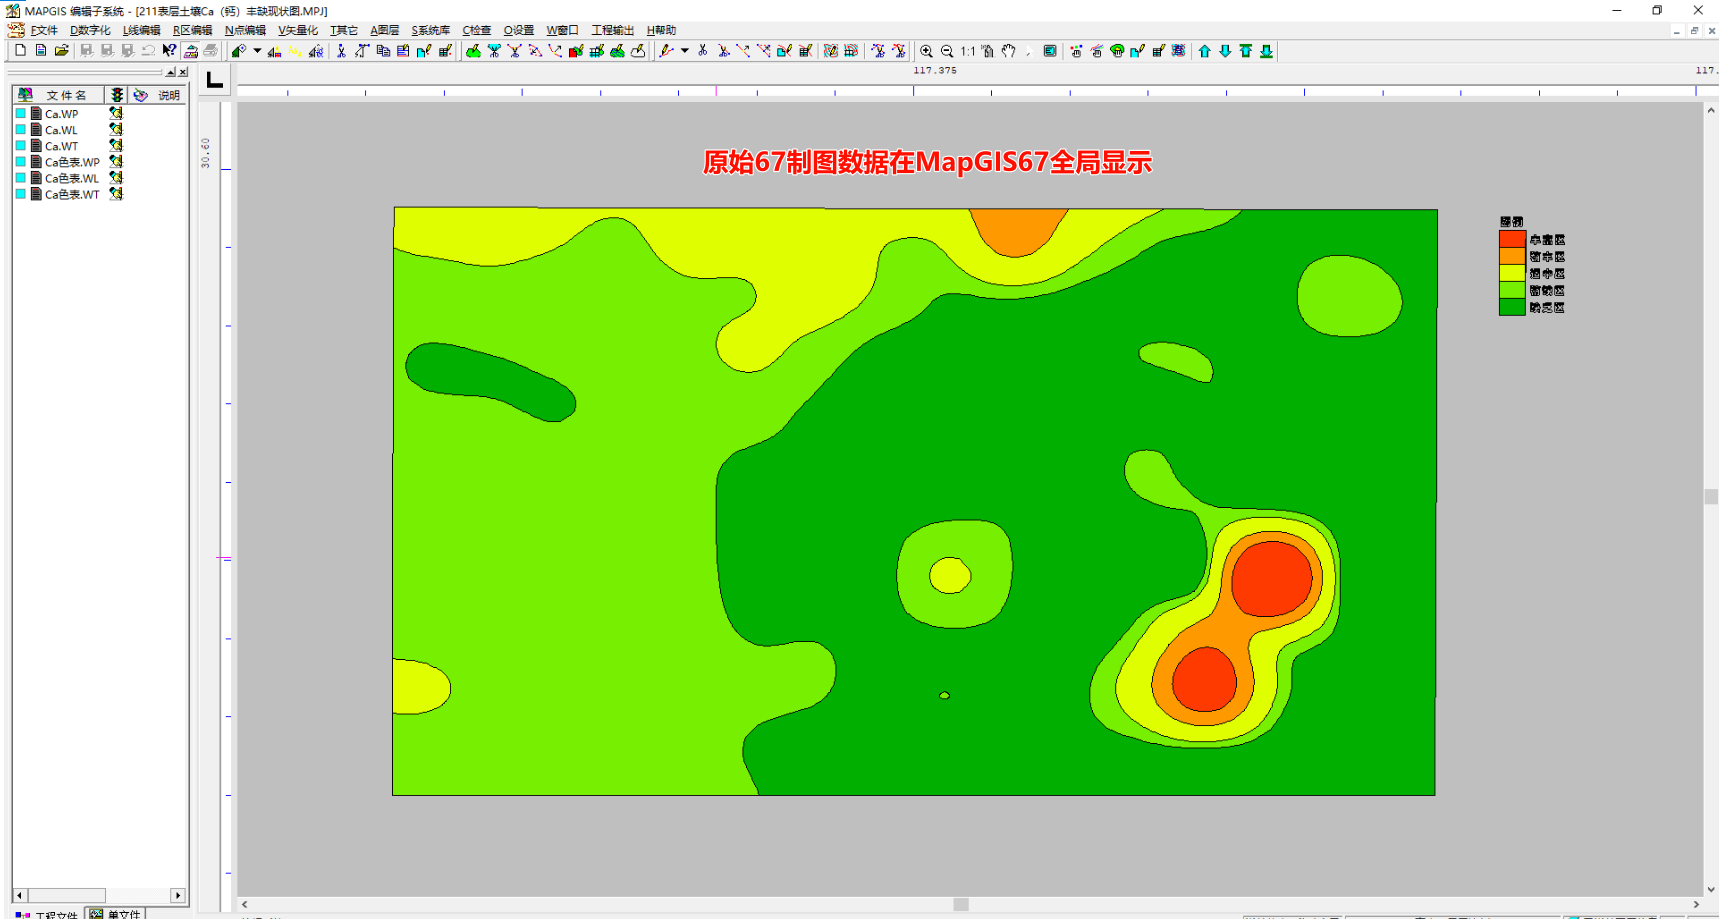Open dropdown arrow beside line input tool

point(685,51)
